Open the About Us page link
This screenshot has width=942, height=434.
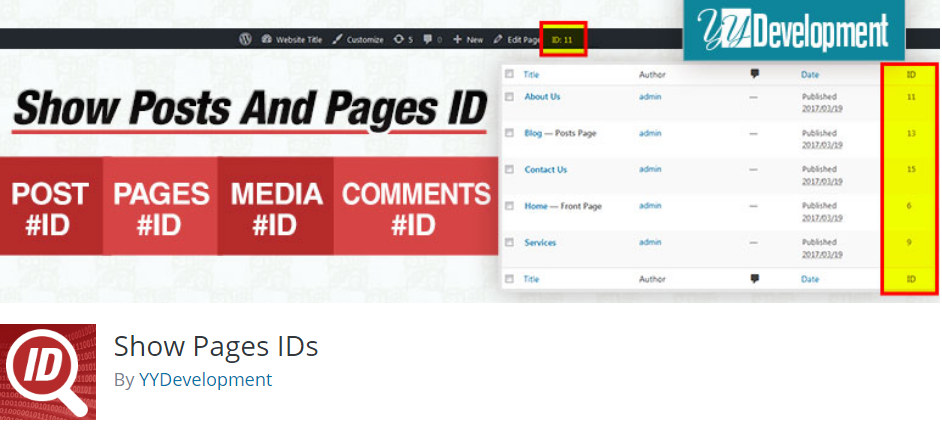(542, 96)
